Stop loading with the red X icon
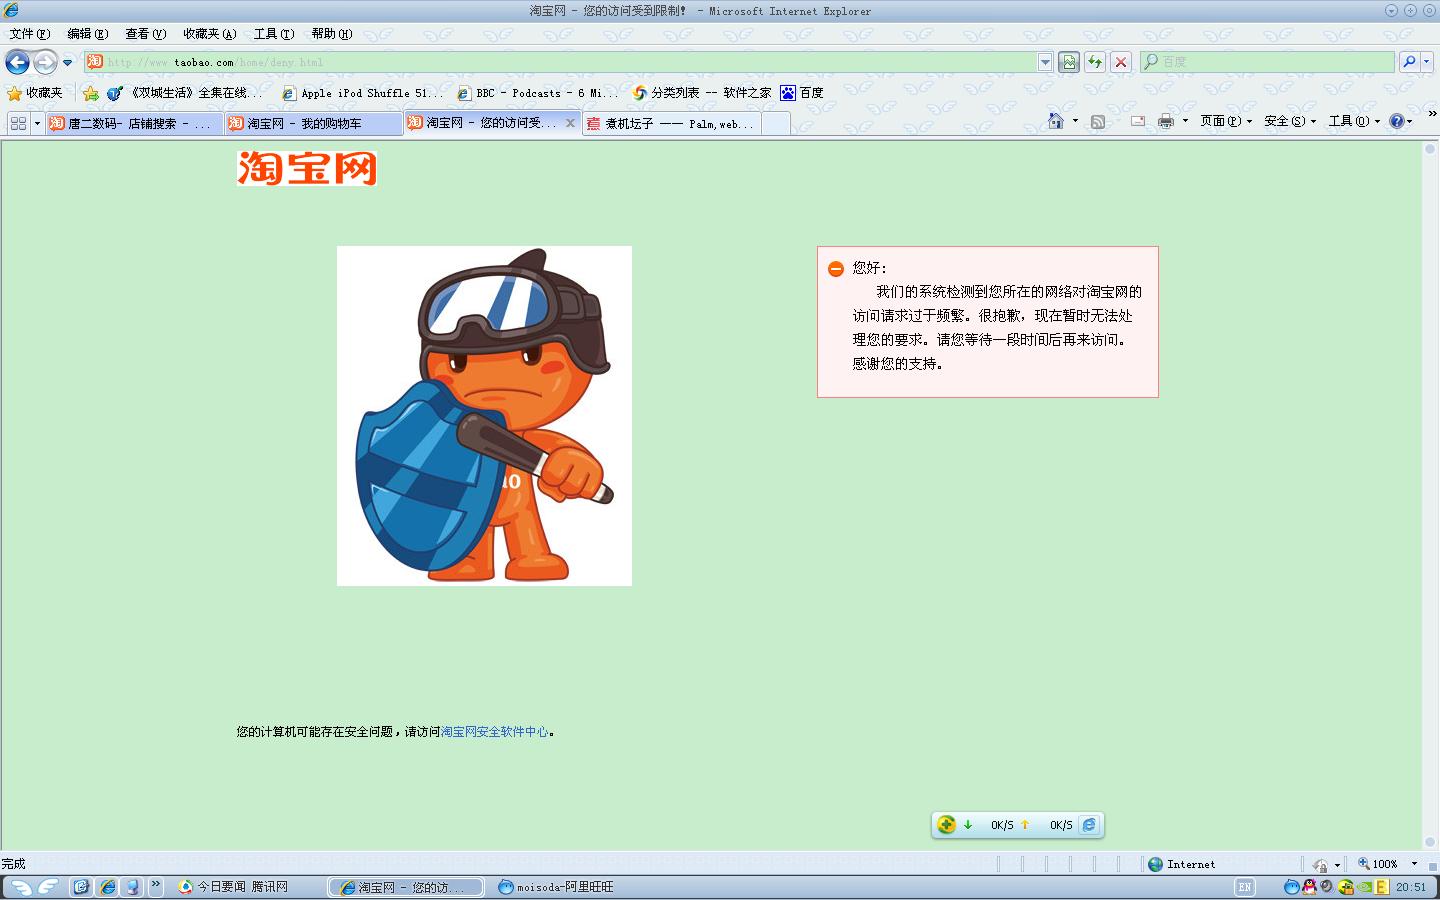Viewport: 1440px width, 900px height. click(x=1121, y=62)
